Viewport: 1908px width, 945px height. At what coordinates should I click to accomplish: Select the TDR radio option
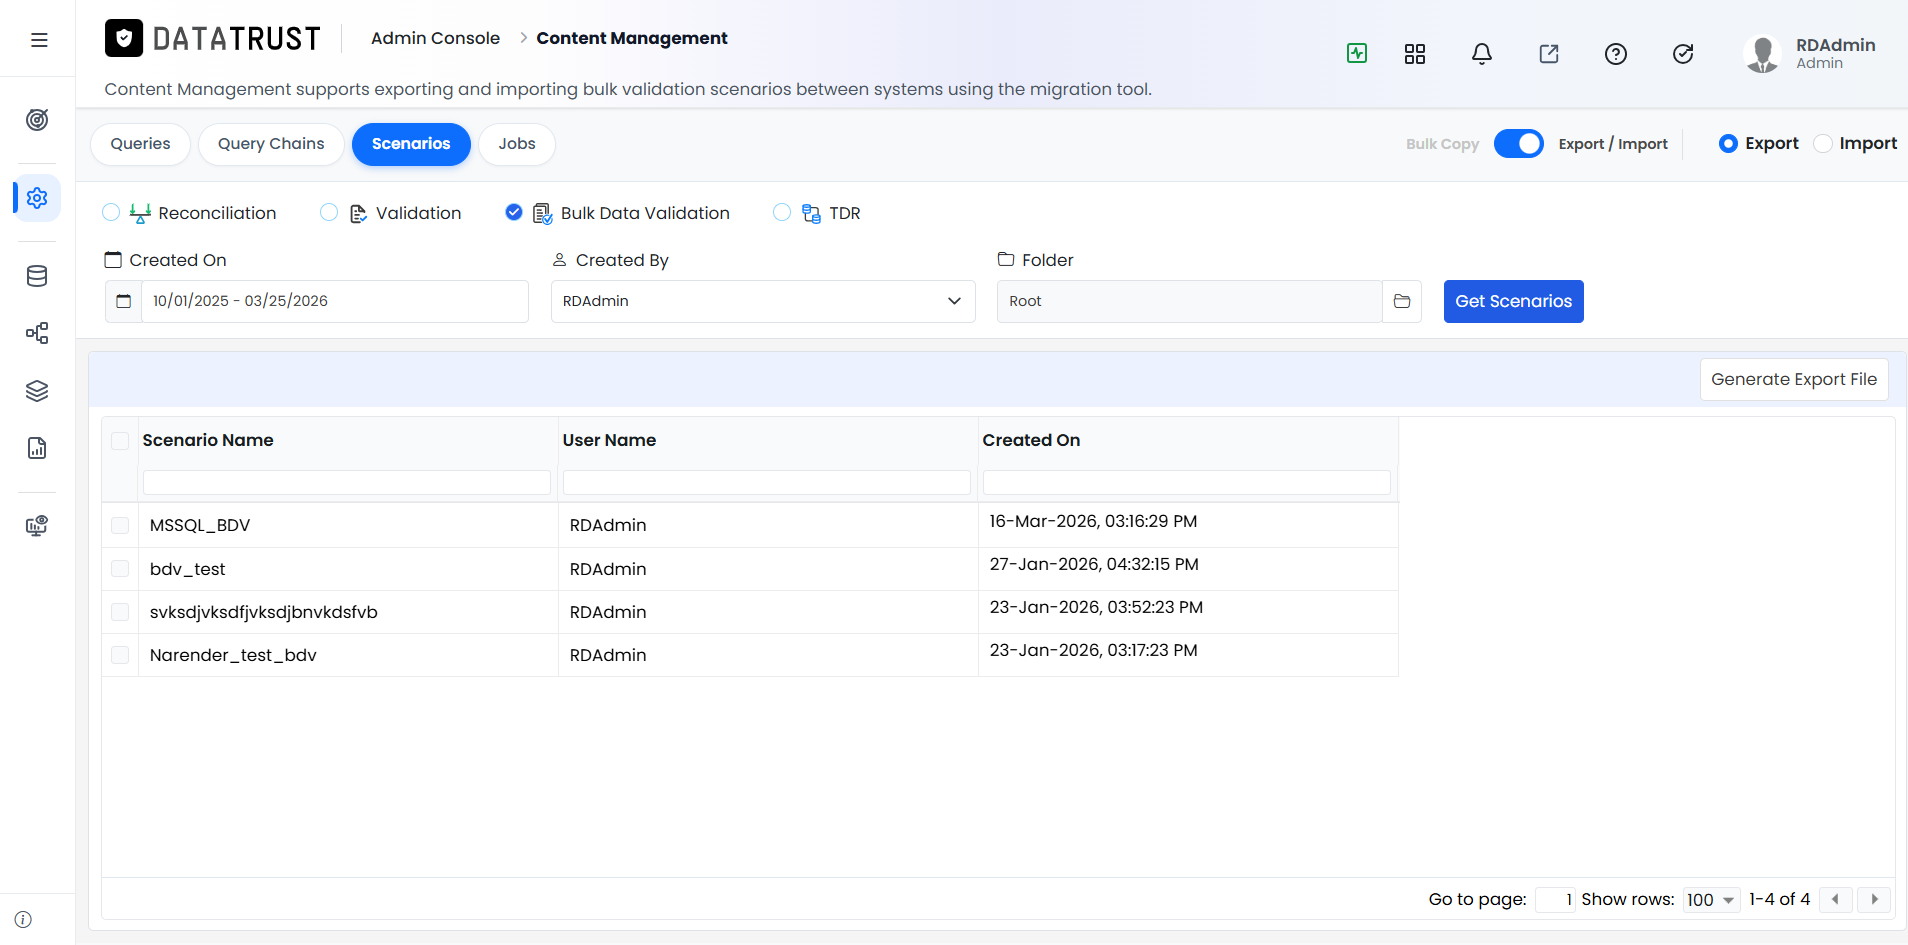782,212
